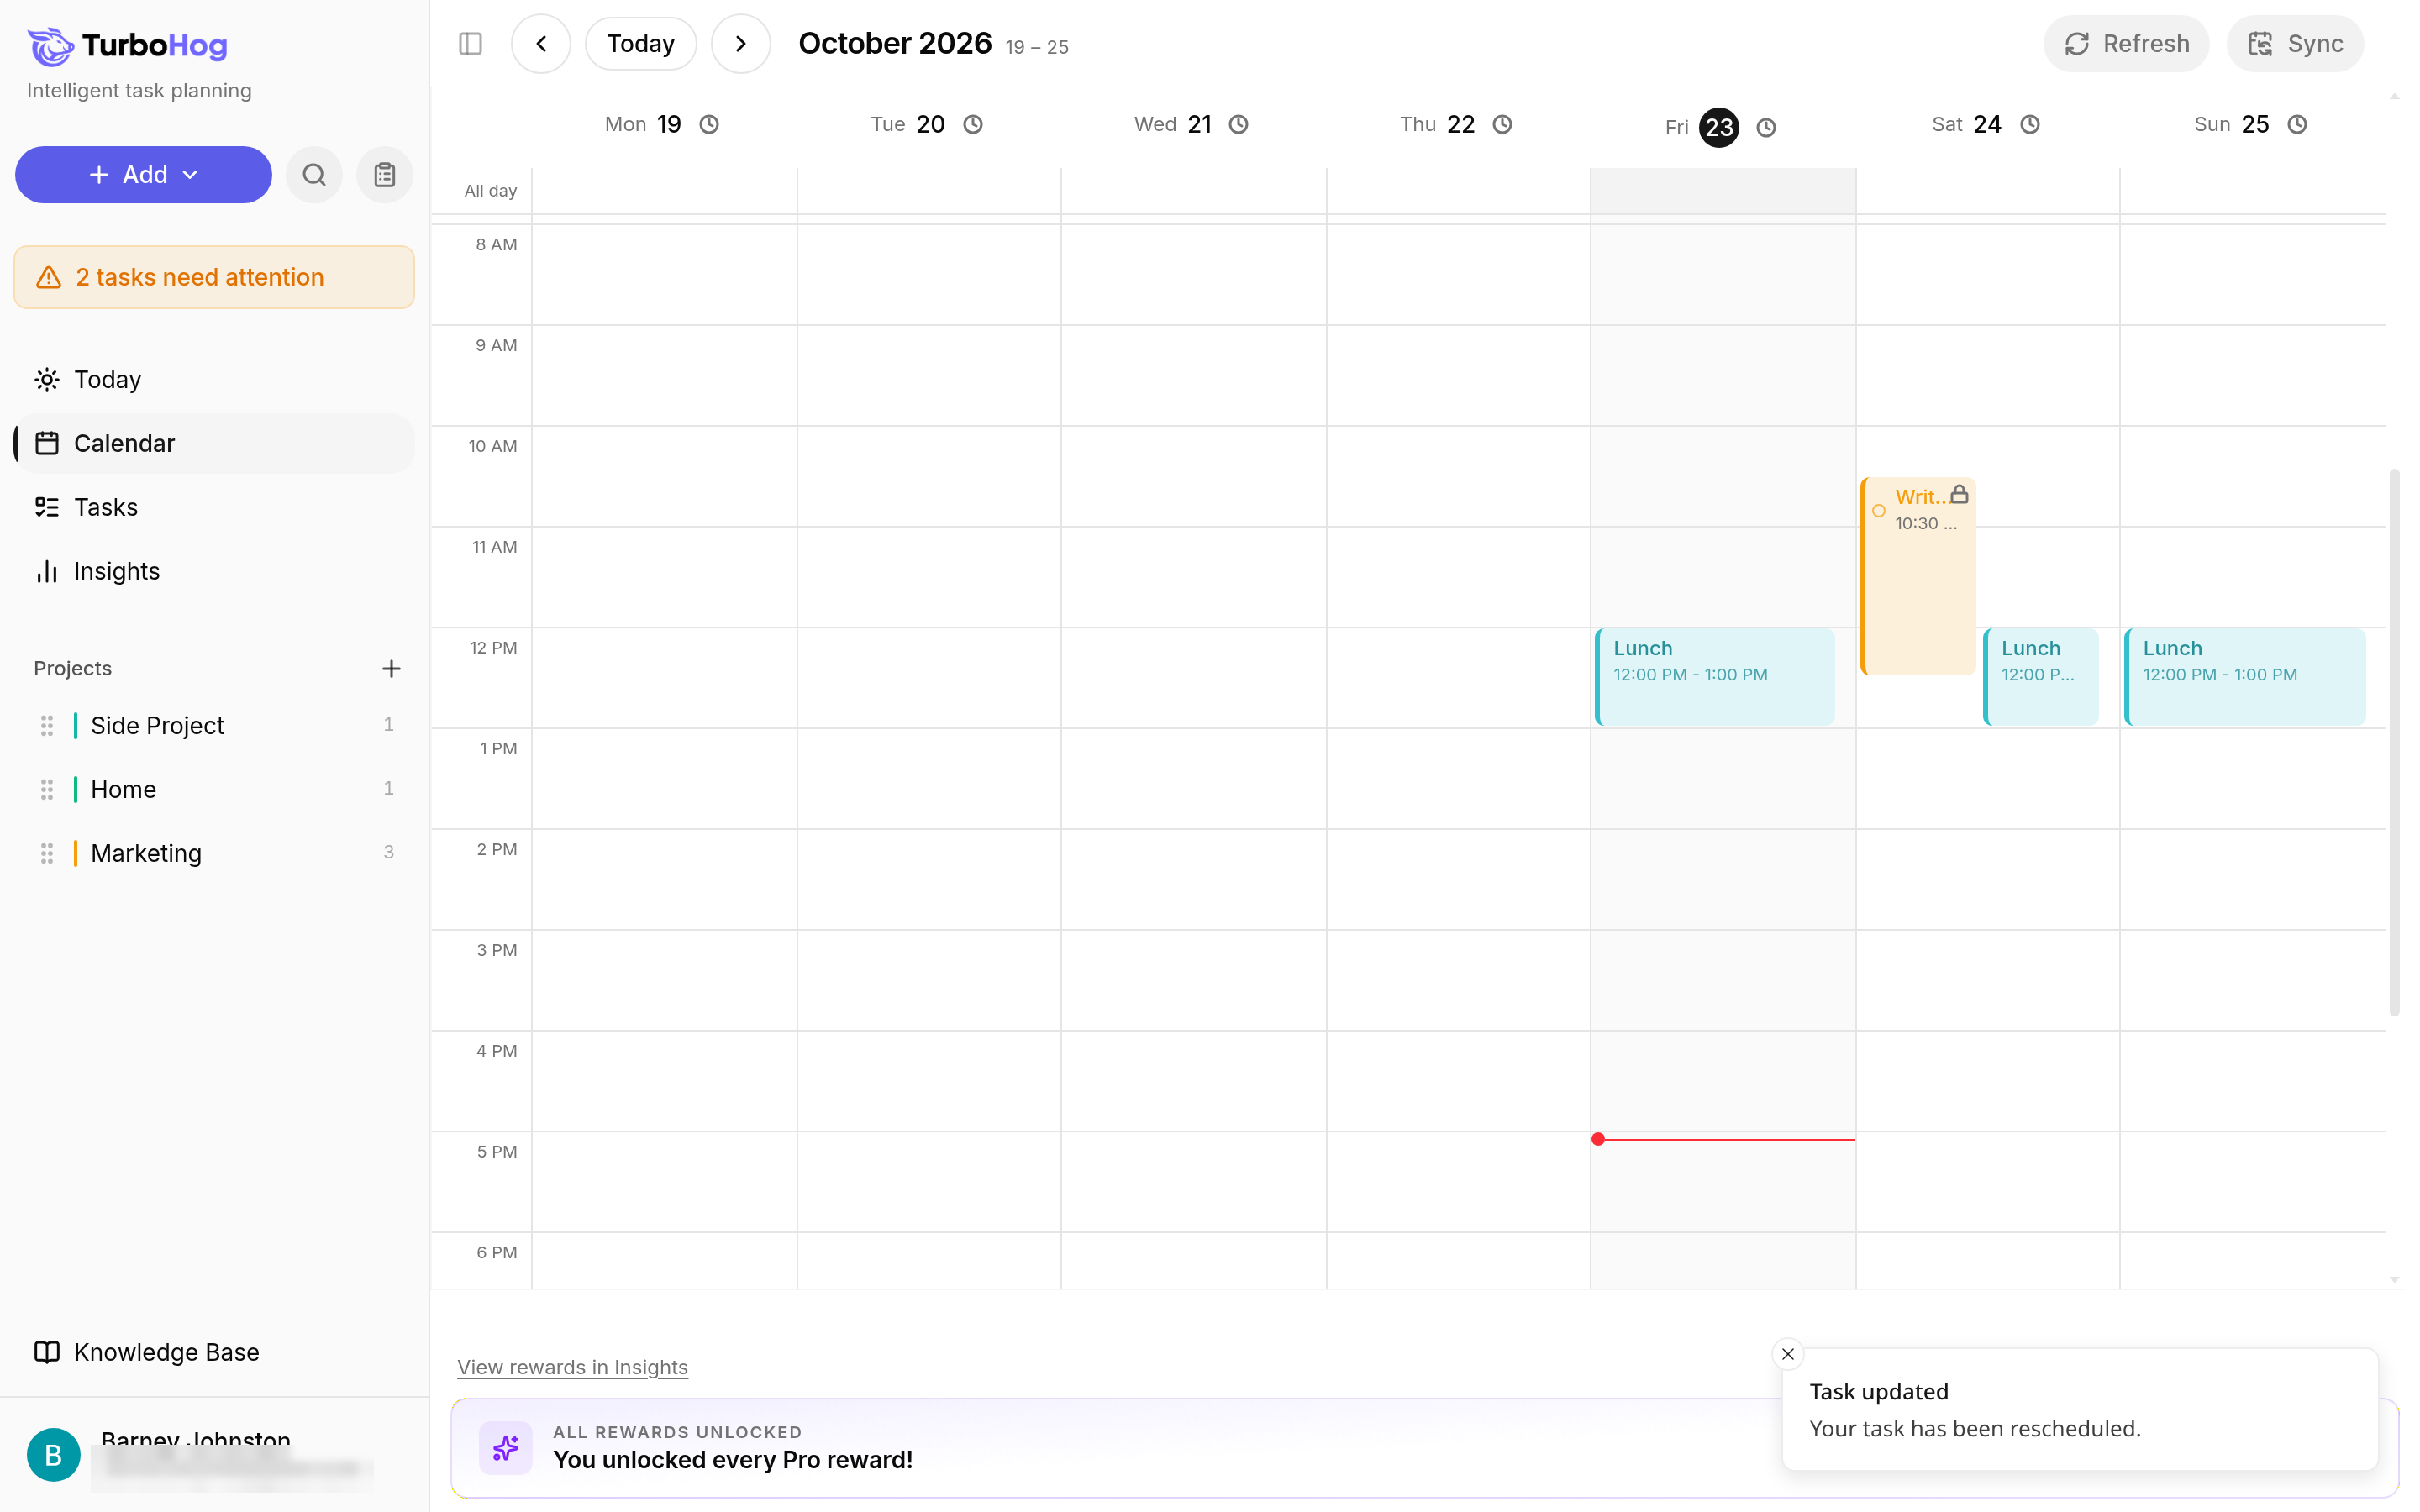This screenshot has height=1512, width=2420.
Task: Dismiss the Task updated notification
Action: (x=1788, y=1354)
